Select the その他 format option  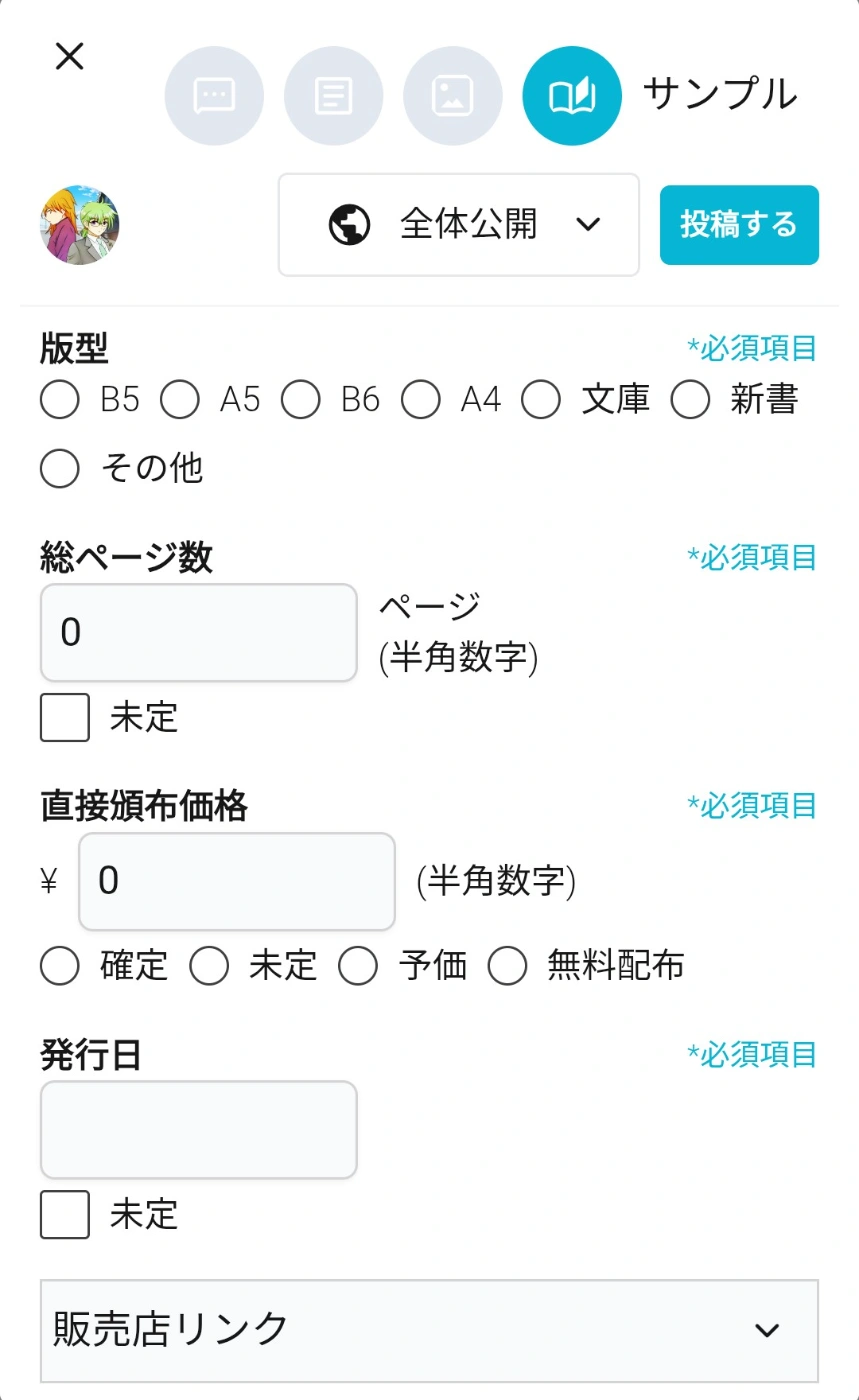coord(60,468)
